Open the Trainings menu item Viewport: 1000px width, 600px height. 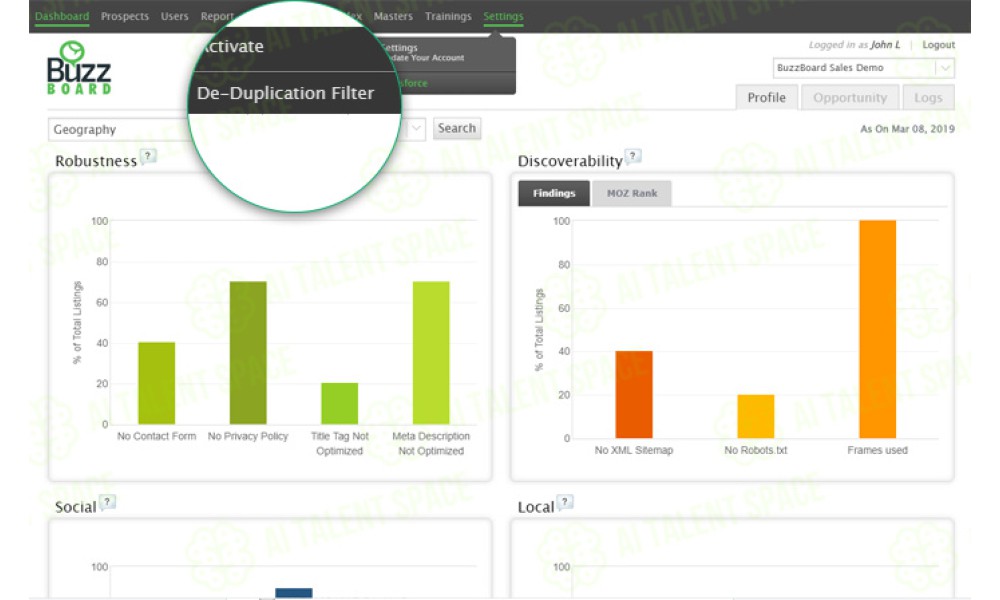pyautogui.click(x=448, y=16)
